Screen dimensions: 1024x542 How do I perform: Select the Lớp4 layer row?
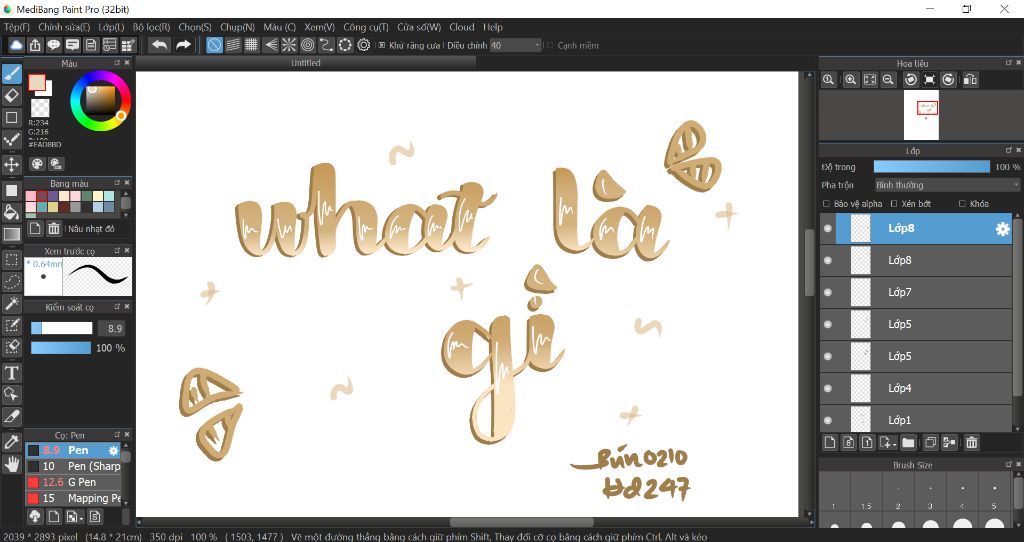pos(916,389)
